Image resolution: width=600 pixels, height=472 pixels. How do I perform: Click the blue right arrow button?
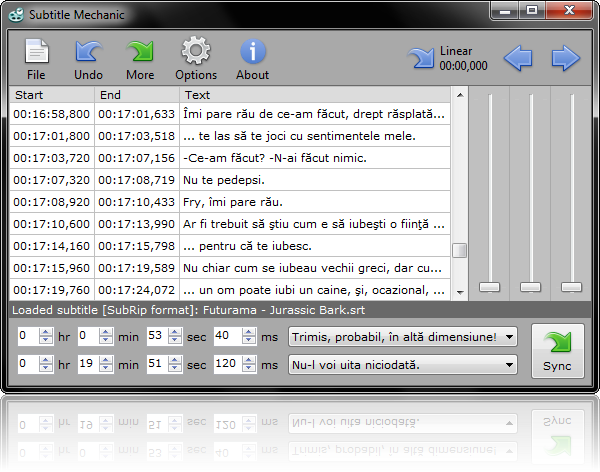[x=566, y=58]
